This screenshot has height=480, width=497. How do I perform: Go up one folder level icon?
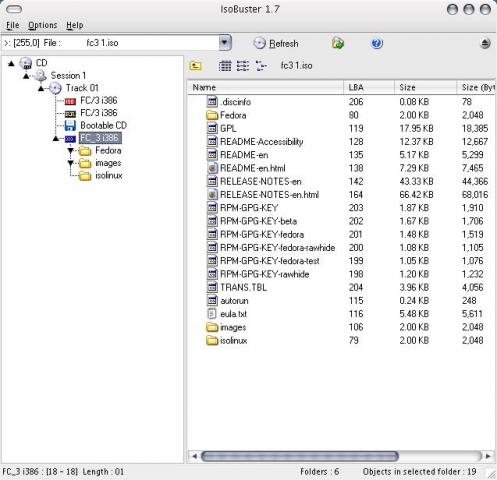195,66
